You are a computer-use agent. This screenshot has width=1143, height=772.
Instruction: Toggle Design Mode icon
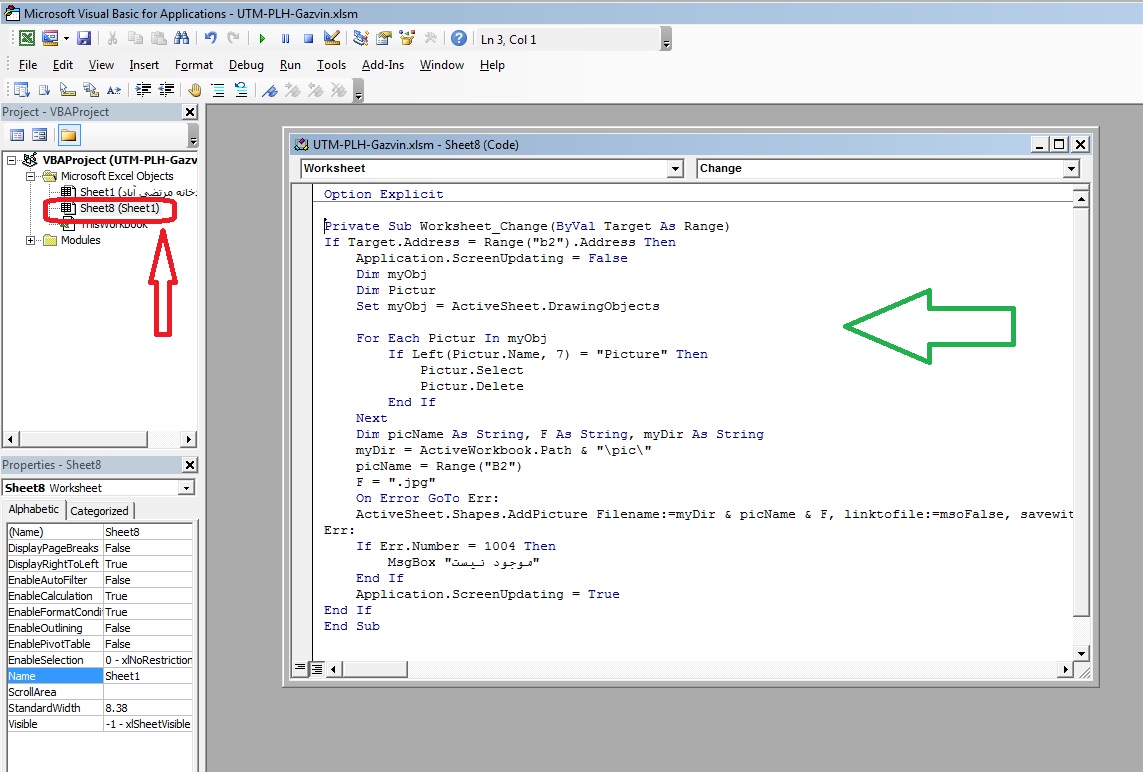[332, 39]
